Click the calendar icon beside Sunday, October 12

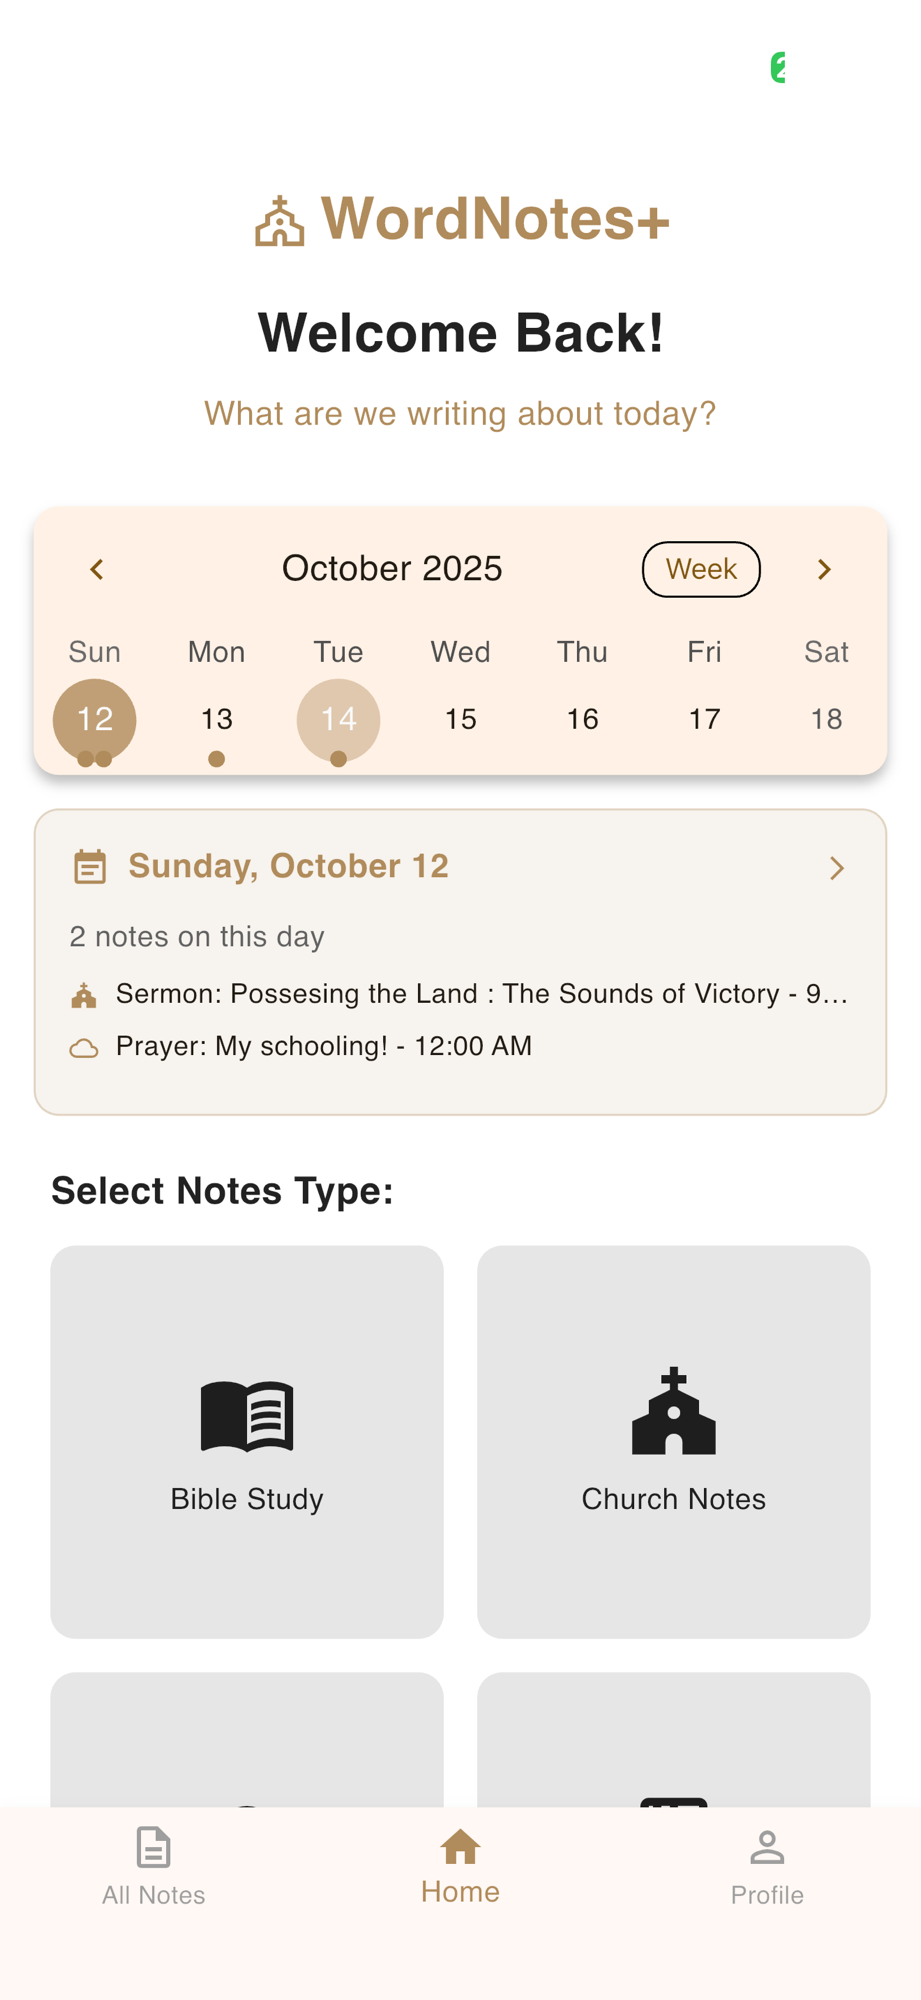pos(90,867)
